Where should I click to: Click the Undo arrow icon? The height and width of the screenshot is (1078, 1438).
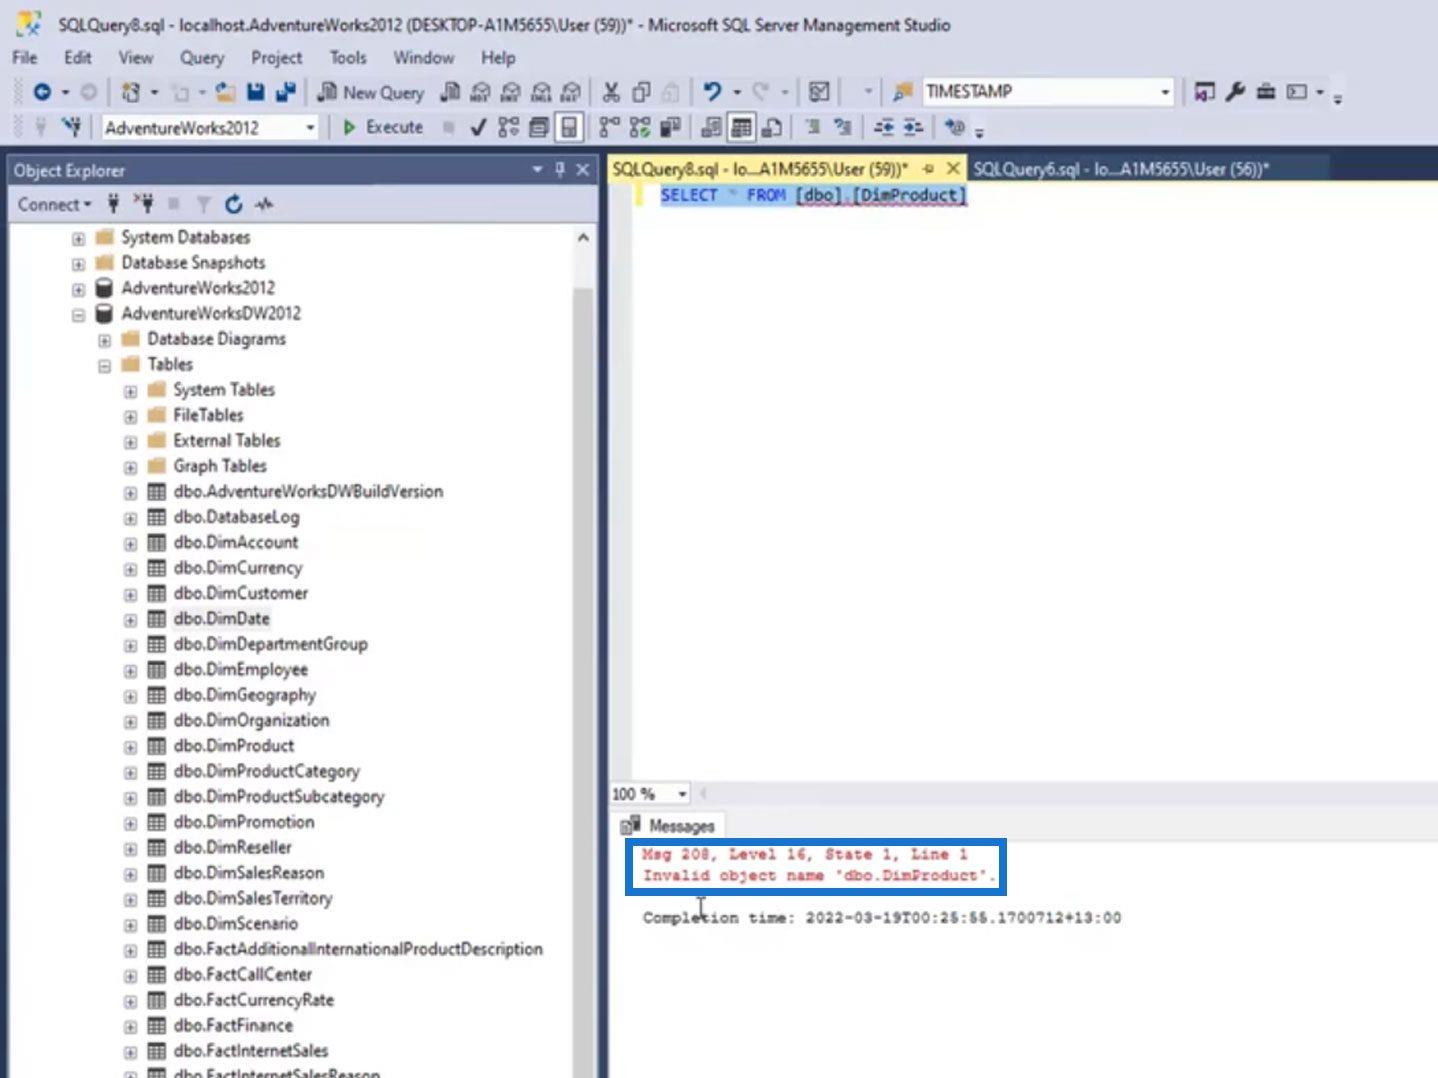click(711, 92)
